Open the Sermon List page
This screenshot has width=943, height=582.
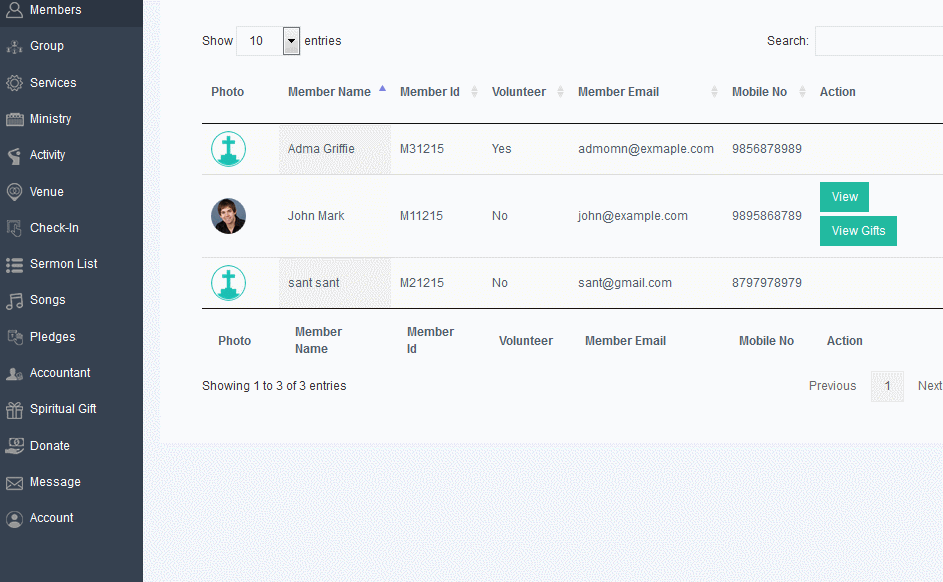pyautogui.click(x=64, y=263)
